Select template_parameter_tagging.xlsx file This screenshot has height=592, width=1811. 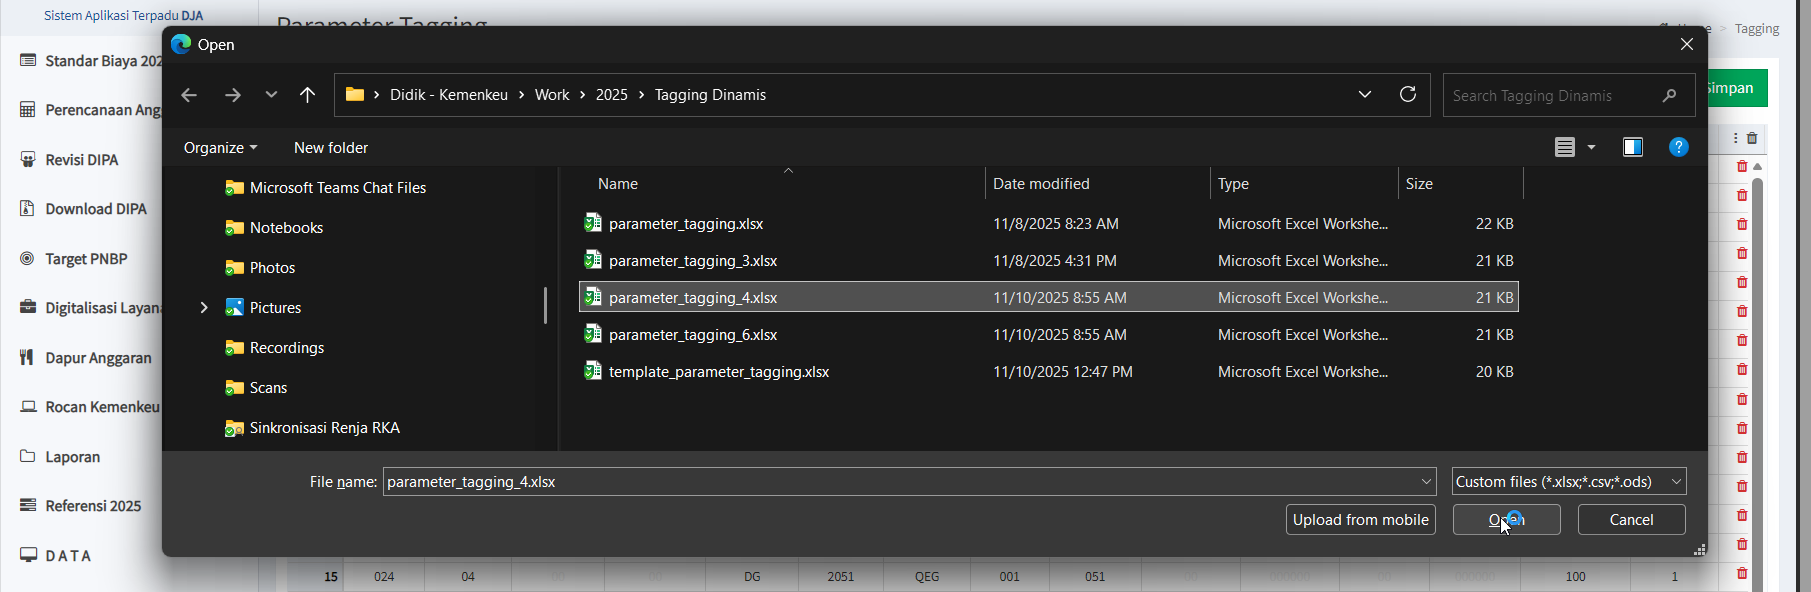pyautogui.click(x=718, y=372)
